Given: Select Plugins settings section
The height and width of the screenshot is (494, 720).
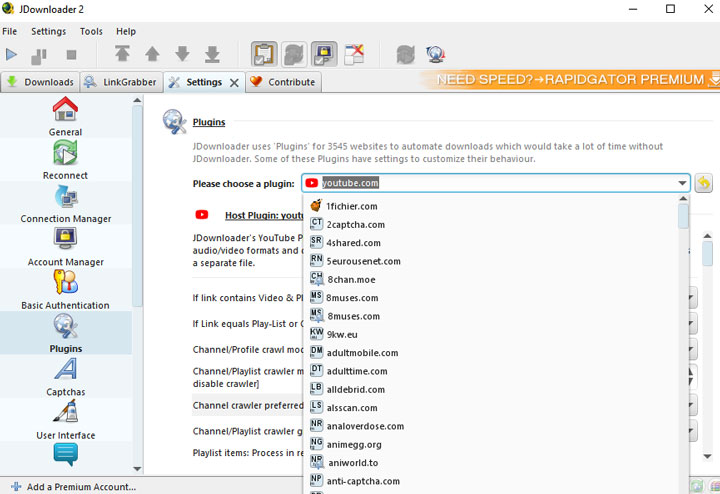Looking at the screenshot, I should coord(65,333).
